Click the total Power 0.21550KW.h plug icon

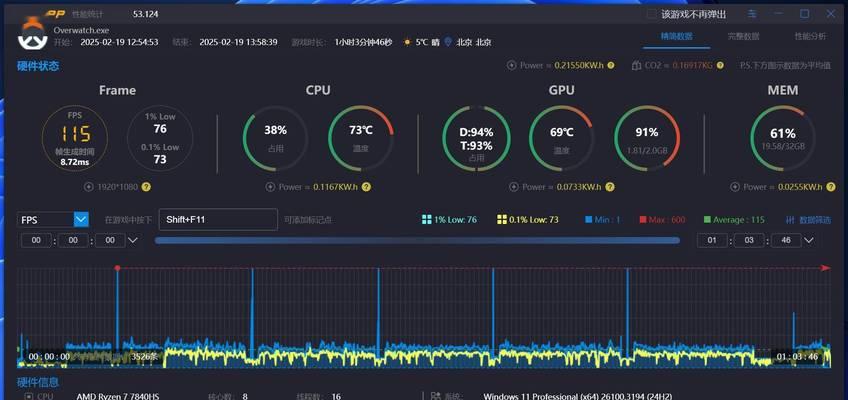point(512,65)
